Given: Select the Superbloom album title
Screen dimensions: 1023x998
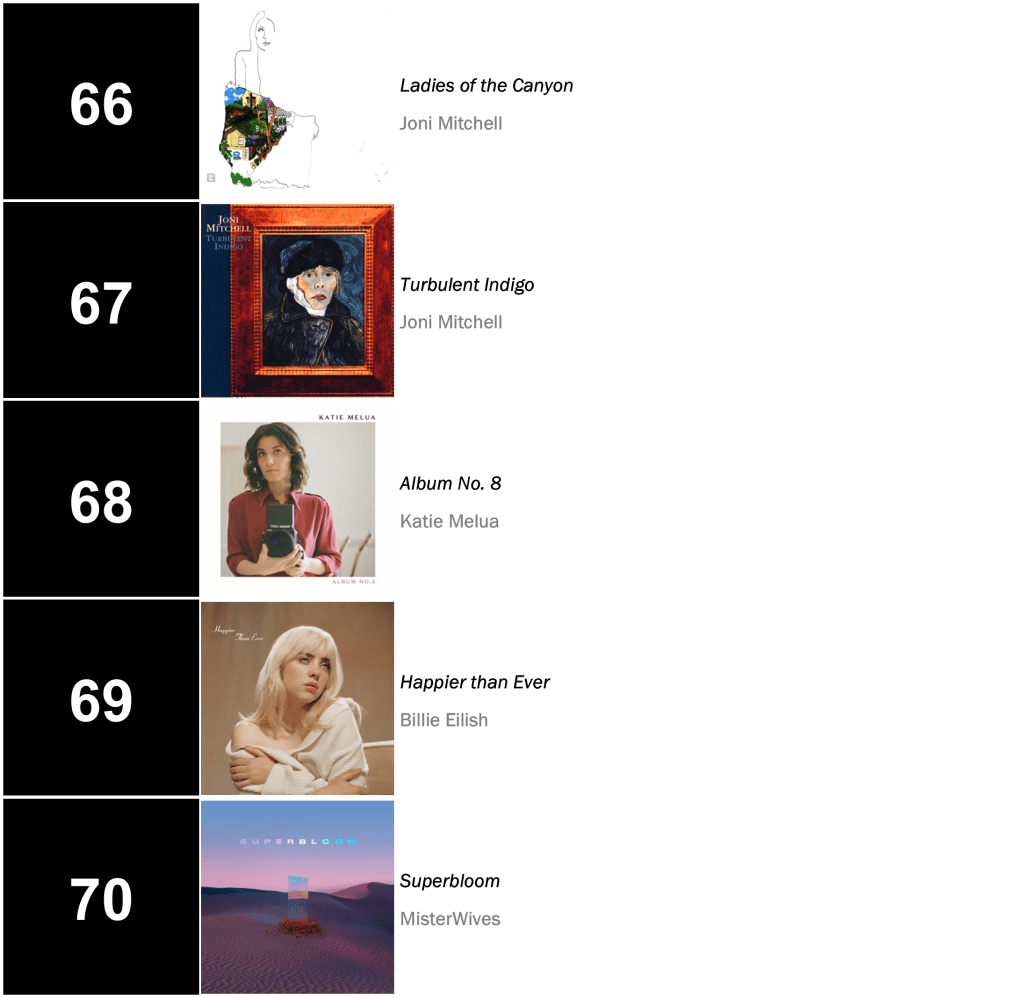Looking at the screenshot, I should (x=449, y=881).
